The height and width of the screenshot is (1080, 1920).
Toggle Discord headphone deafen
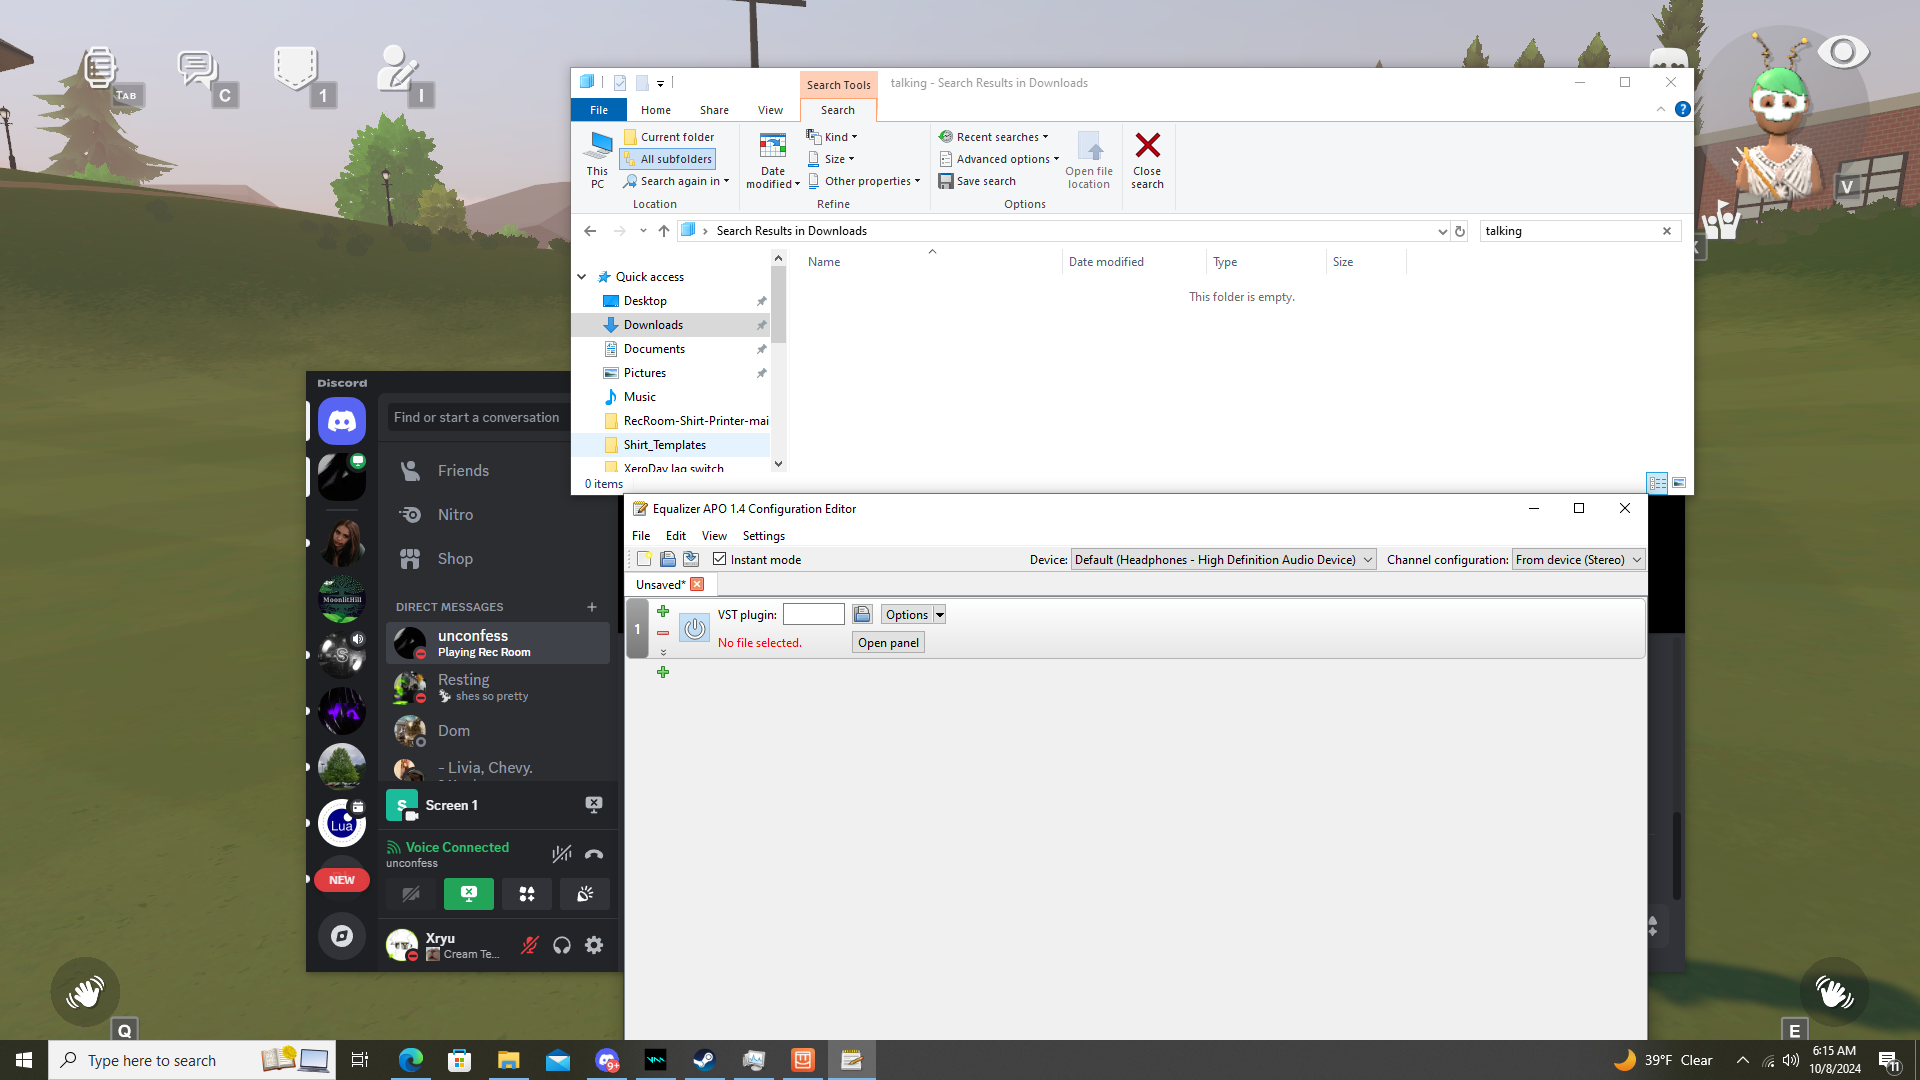click(x=562, y=945)
